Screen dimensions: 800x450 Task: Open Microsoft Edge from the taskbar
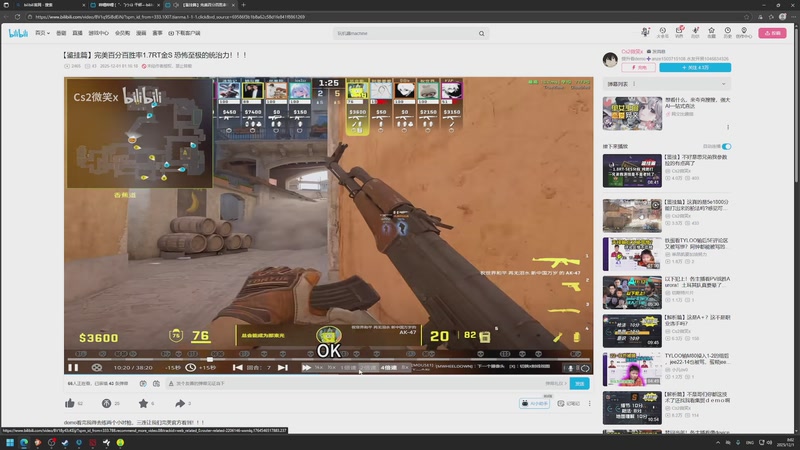point(24,442)
